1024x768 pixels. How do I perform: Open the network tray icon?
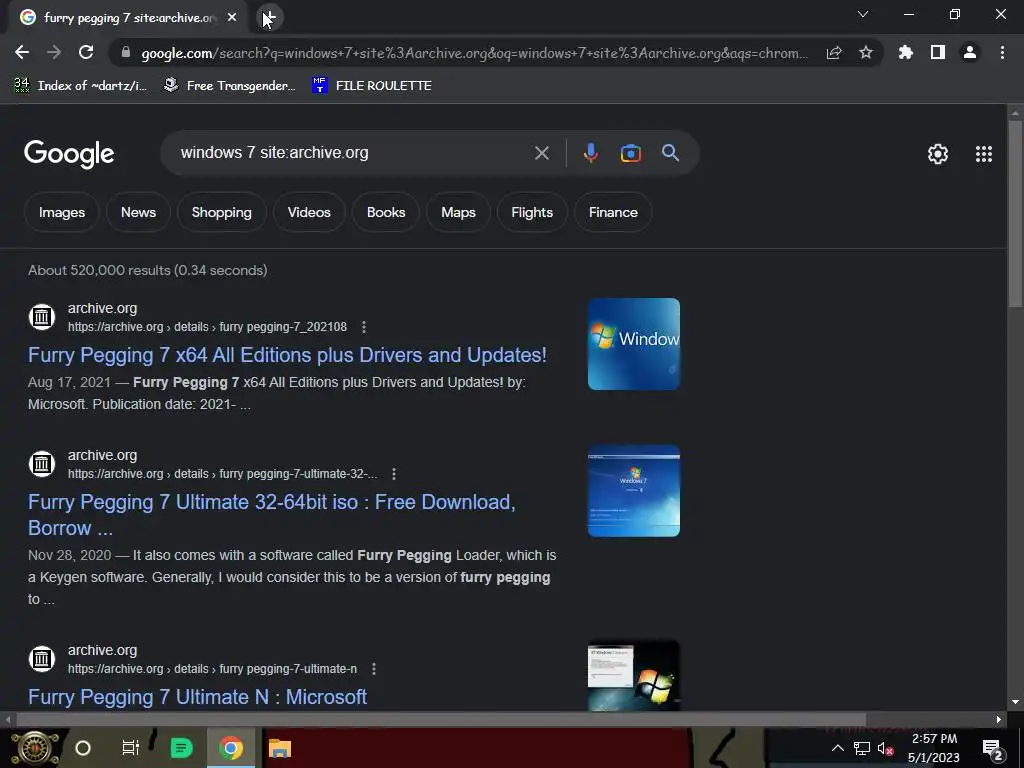point(862,748)
